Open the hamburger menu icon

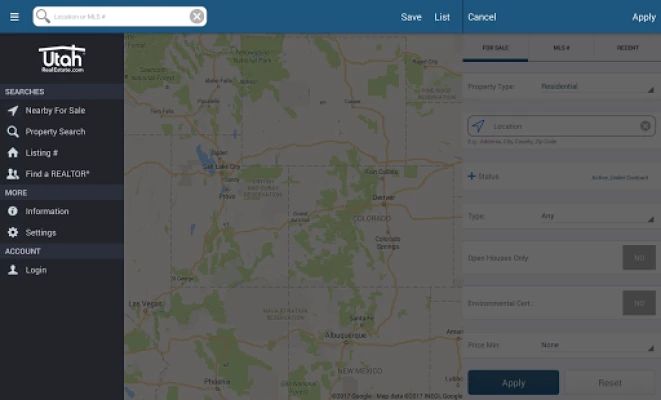coord(14,17)
